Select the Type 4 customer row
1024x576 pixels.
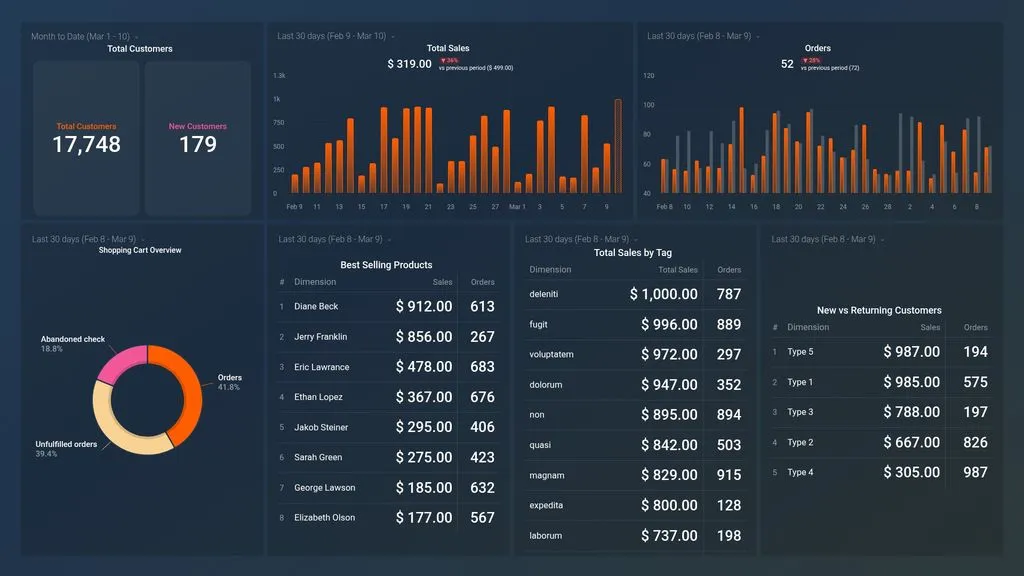[x=881, y=473]
